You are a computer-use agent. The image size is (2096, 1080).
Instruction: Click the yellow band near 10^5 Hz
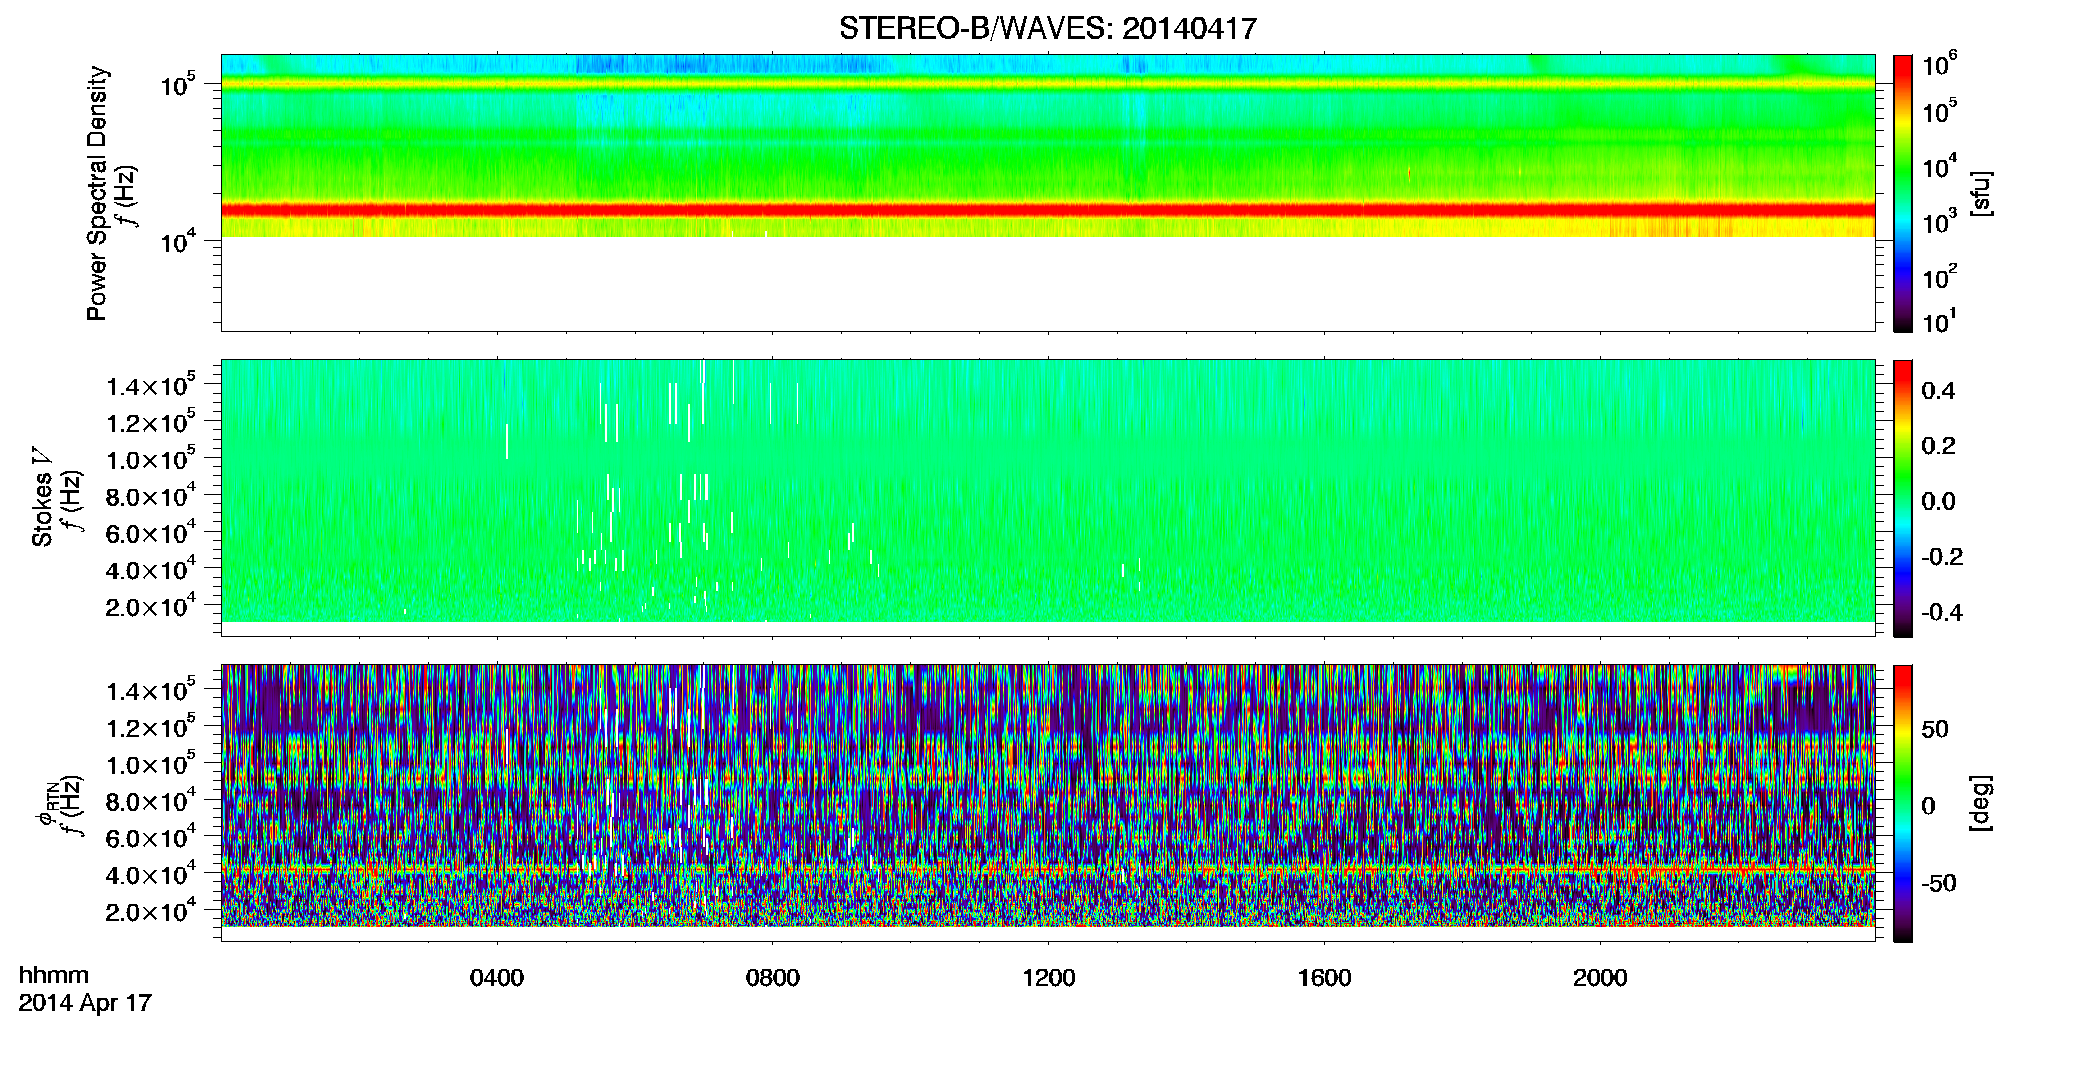click(1048, 84)
